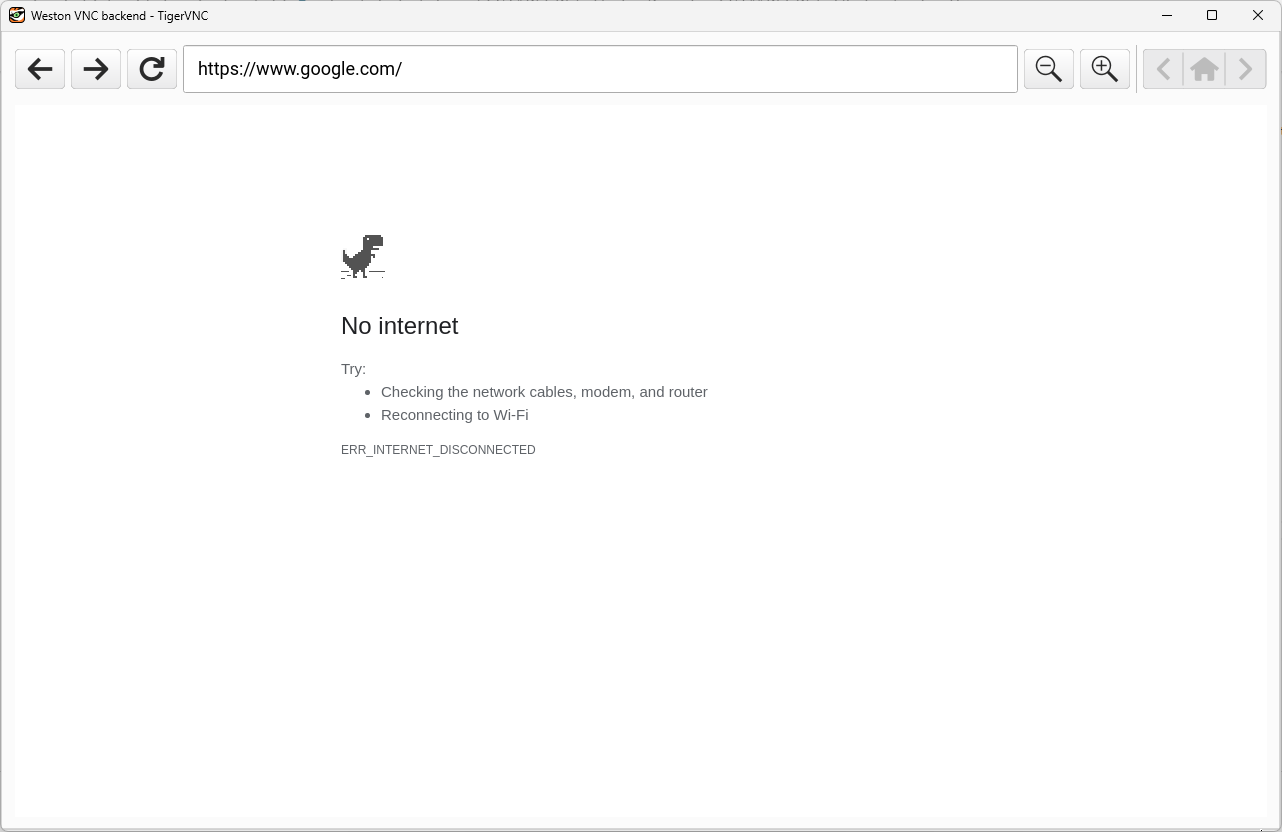The width and height of the screenshot is (1282, 832).
Task: Click the "No internet" heading
Action: point(400,326)
